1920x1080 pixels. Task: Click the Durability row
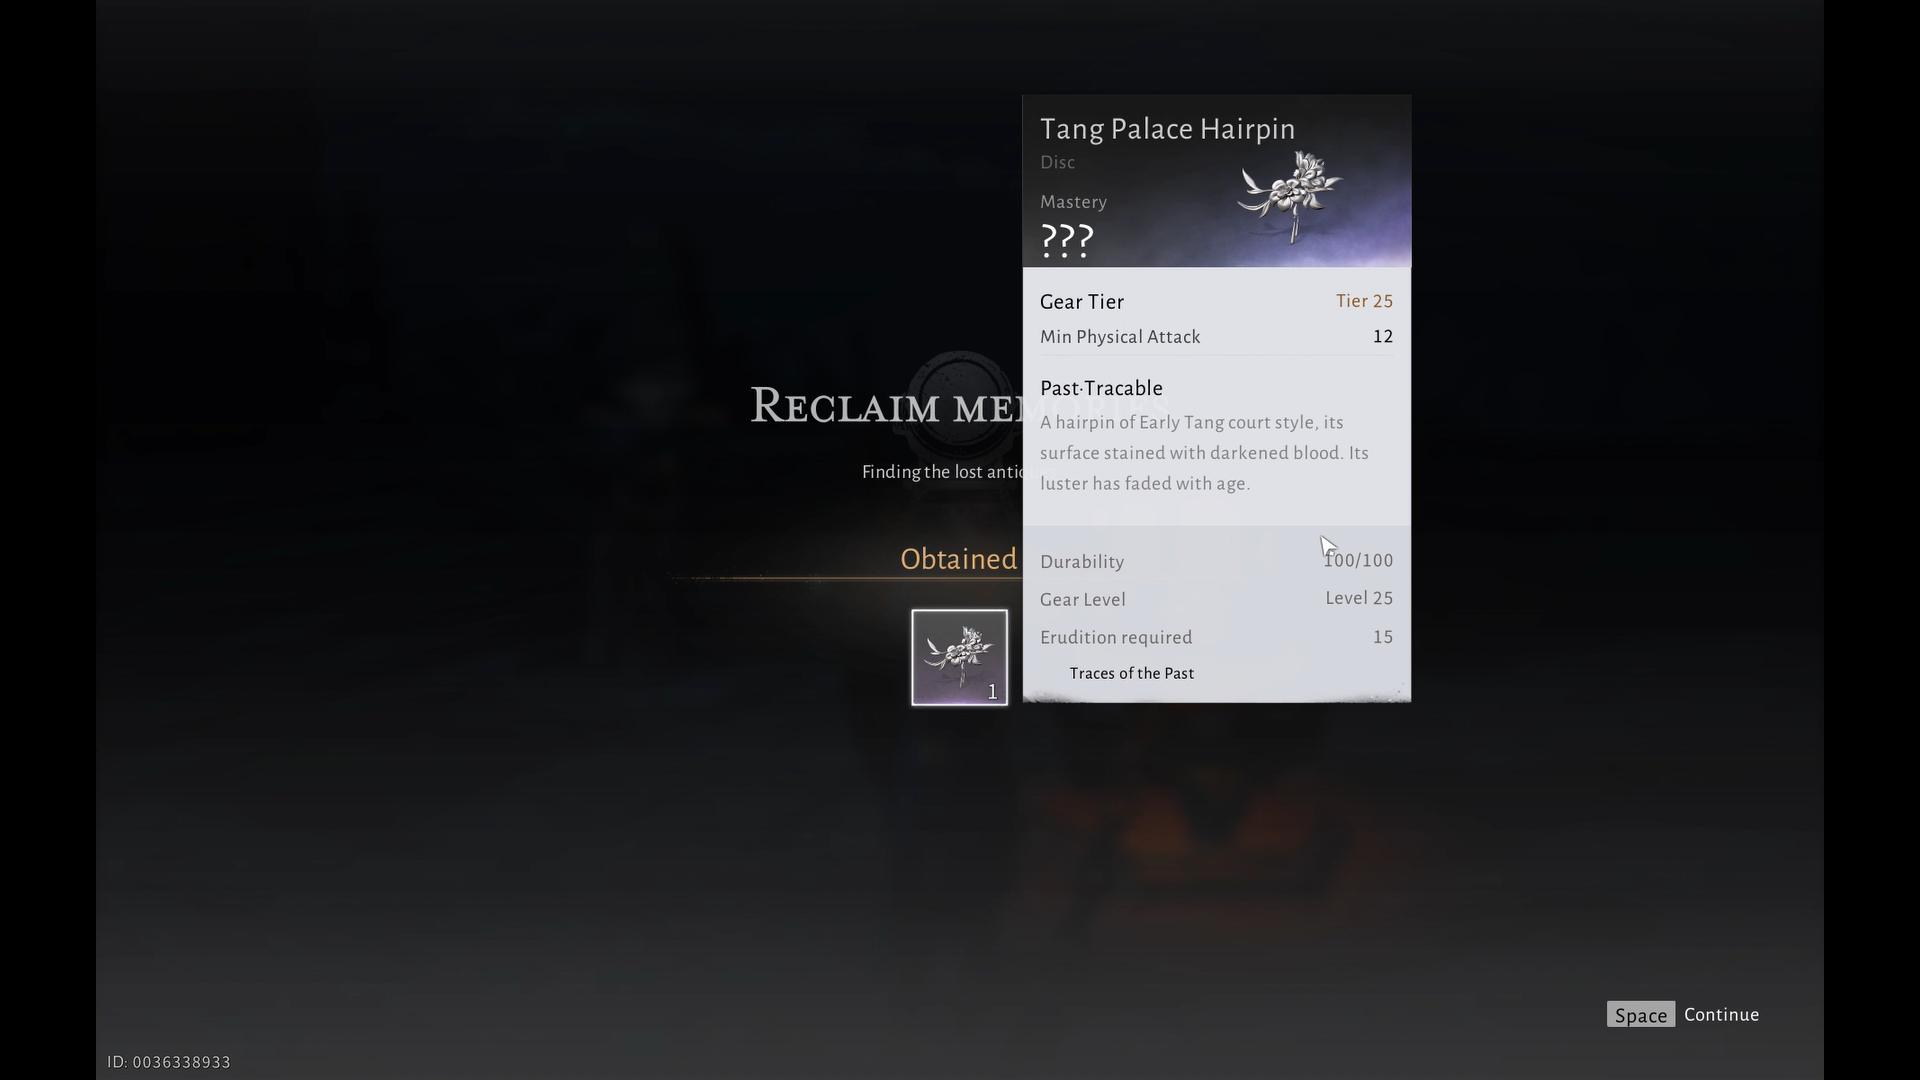click(1216, 561)
